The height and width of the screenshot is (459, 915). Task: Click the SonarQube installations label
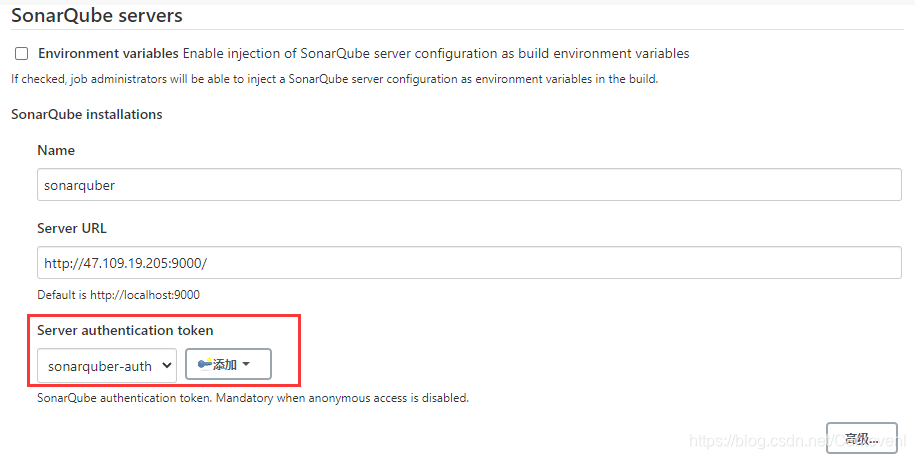[87, 114]
